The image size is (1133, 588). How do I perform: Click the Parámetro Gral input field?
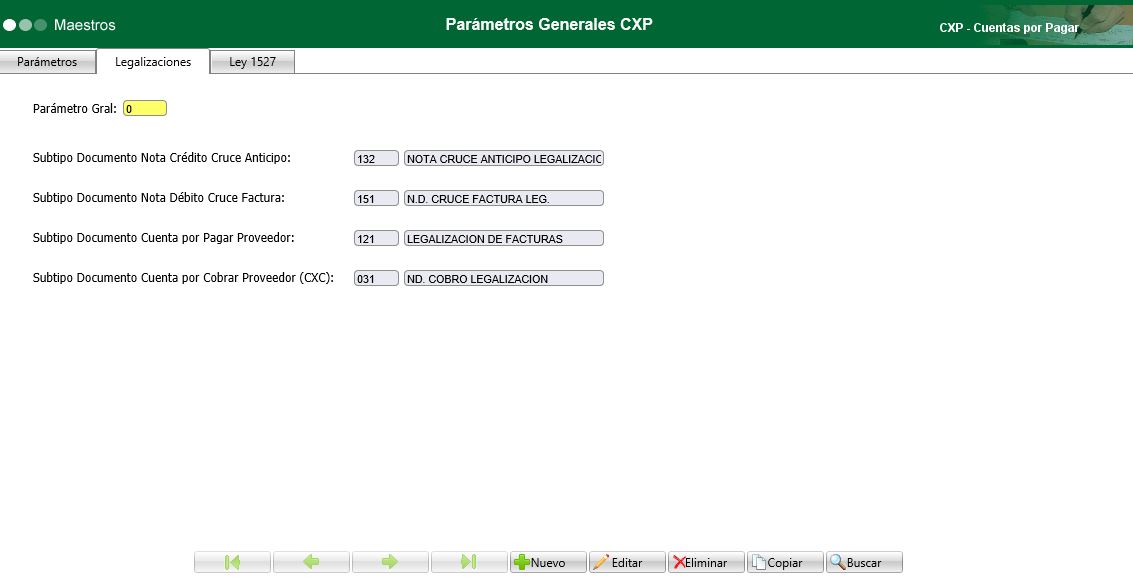pos(145,108)
